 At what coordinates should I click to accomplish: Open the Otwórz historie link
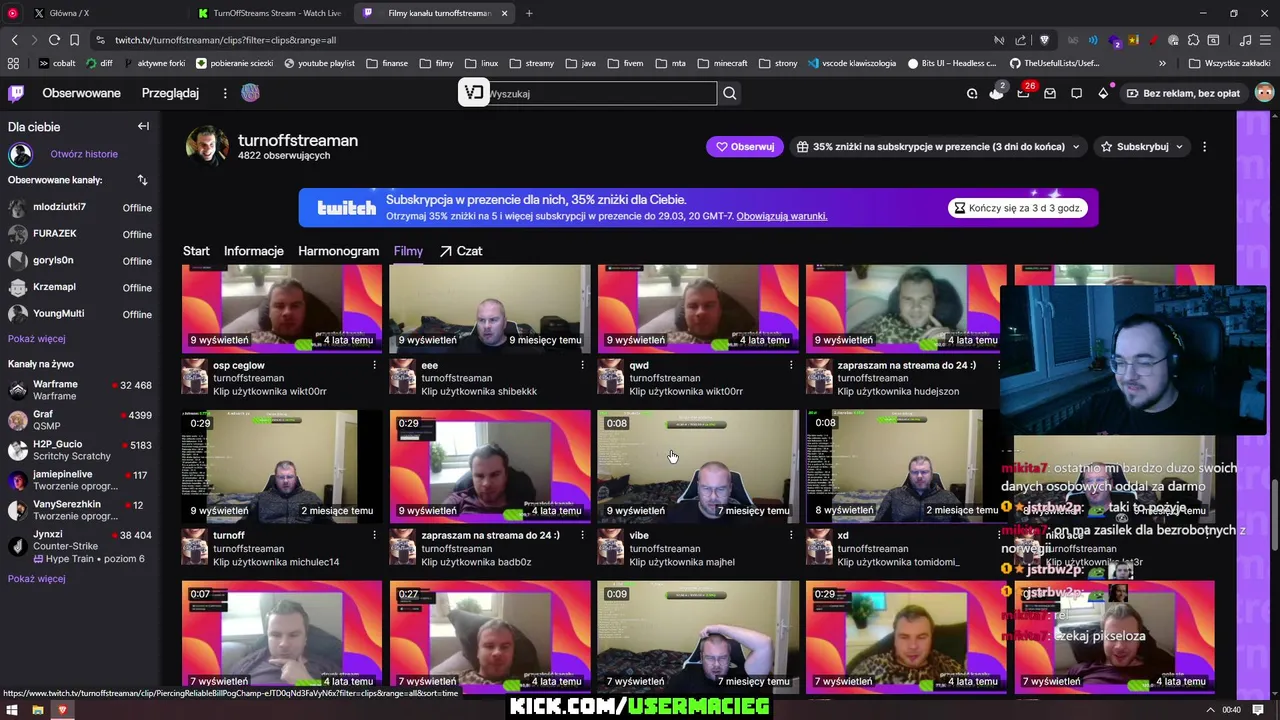pos(84,154)
